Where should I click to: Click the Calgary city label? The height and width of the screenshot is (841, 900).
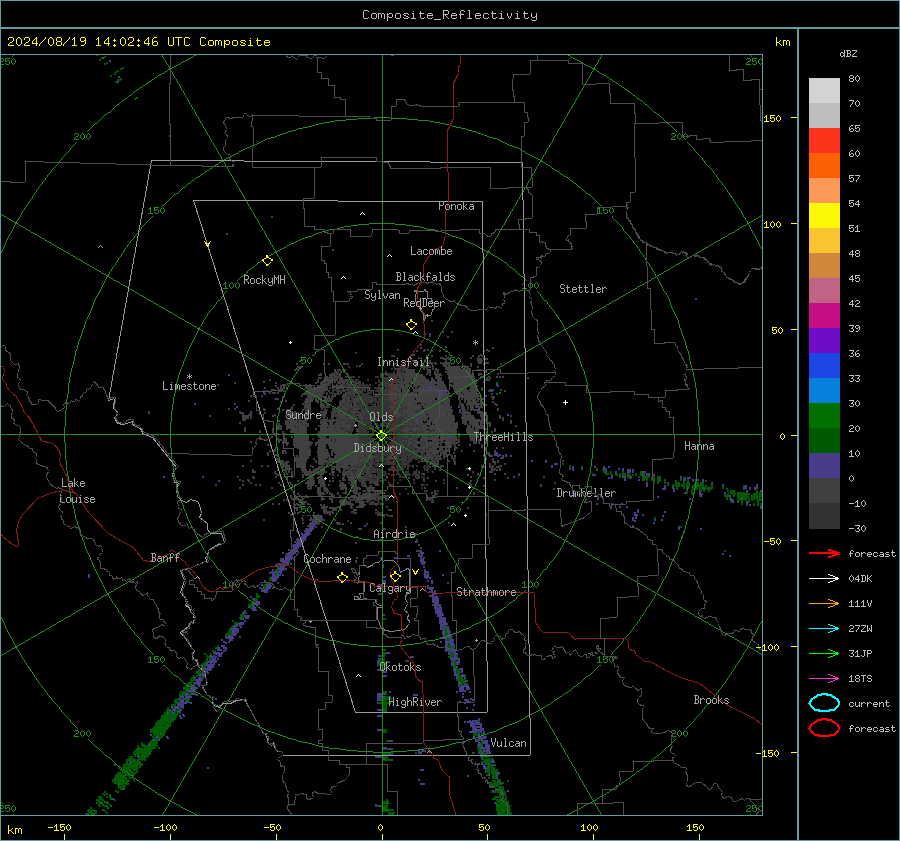pos(390,588)
